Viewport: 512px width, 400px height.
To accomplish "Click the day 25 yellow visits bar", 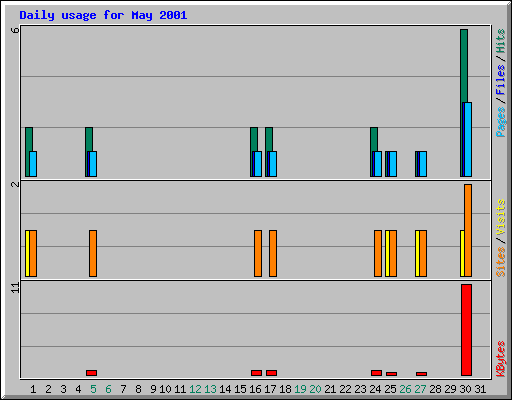I will coord(387,253).
